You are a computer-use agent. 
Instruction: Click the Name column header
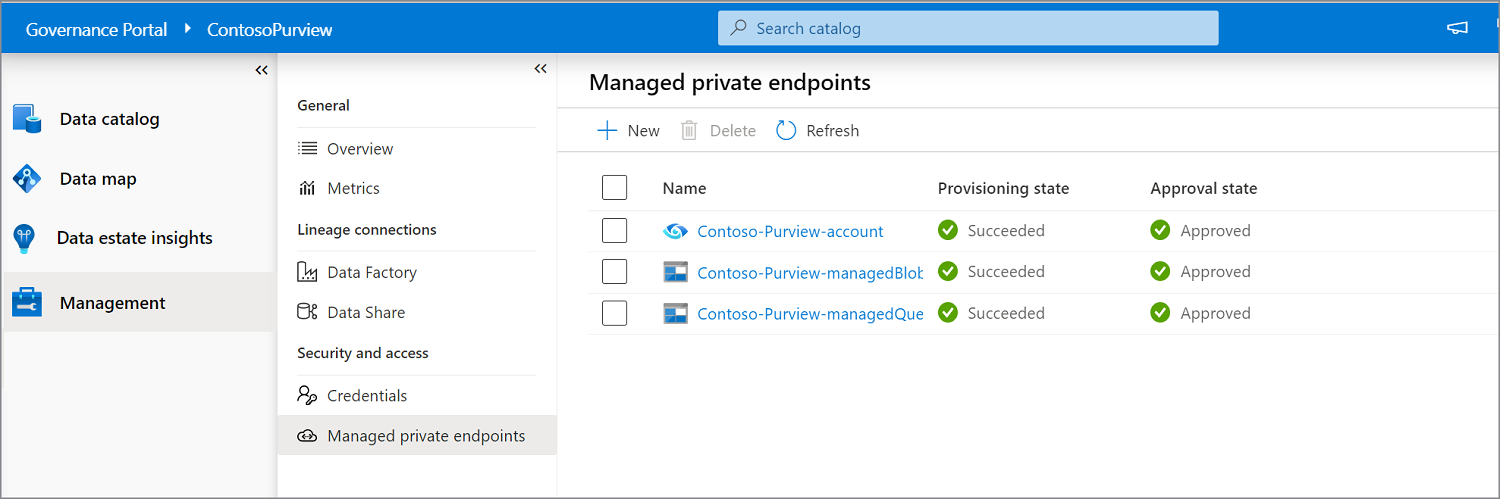point(684,188)
